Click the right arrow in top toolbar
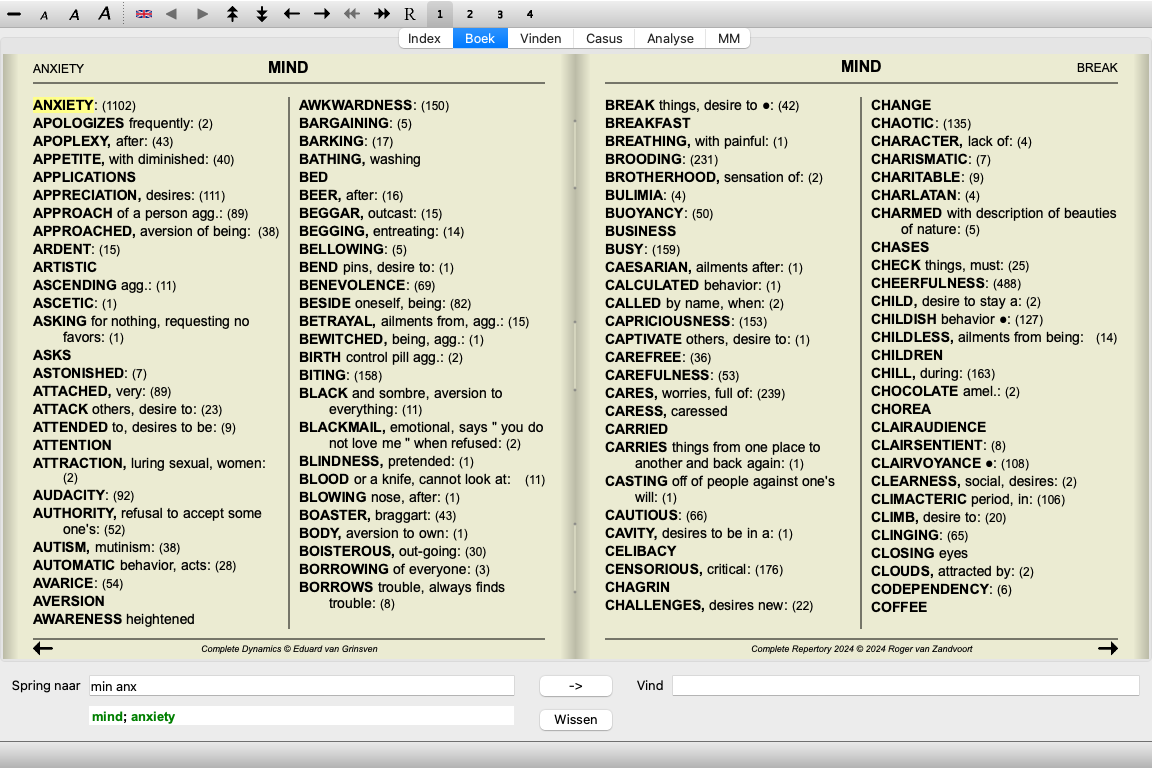The width and height of the screenshot is (1152, 768). pos(322,14)
